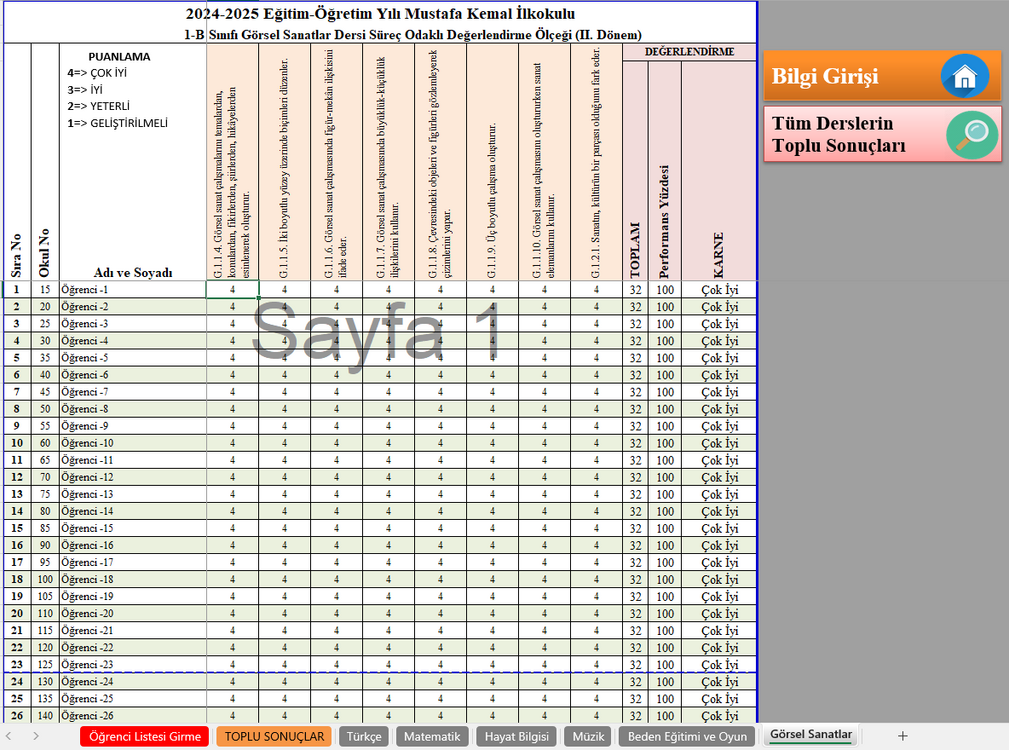The width and height of the screenshot is (1009, 750).
Task: Click next sheet navigation arrow
Action: pyautogui.click(x=35, y=736)
